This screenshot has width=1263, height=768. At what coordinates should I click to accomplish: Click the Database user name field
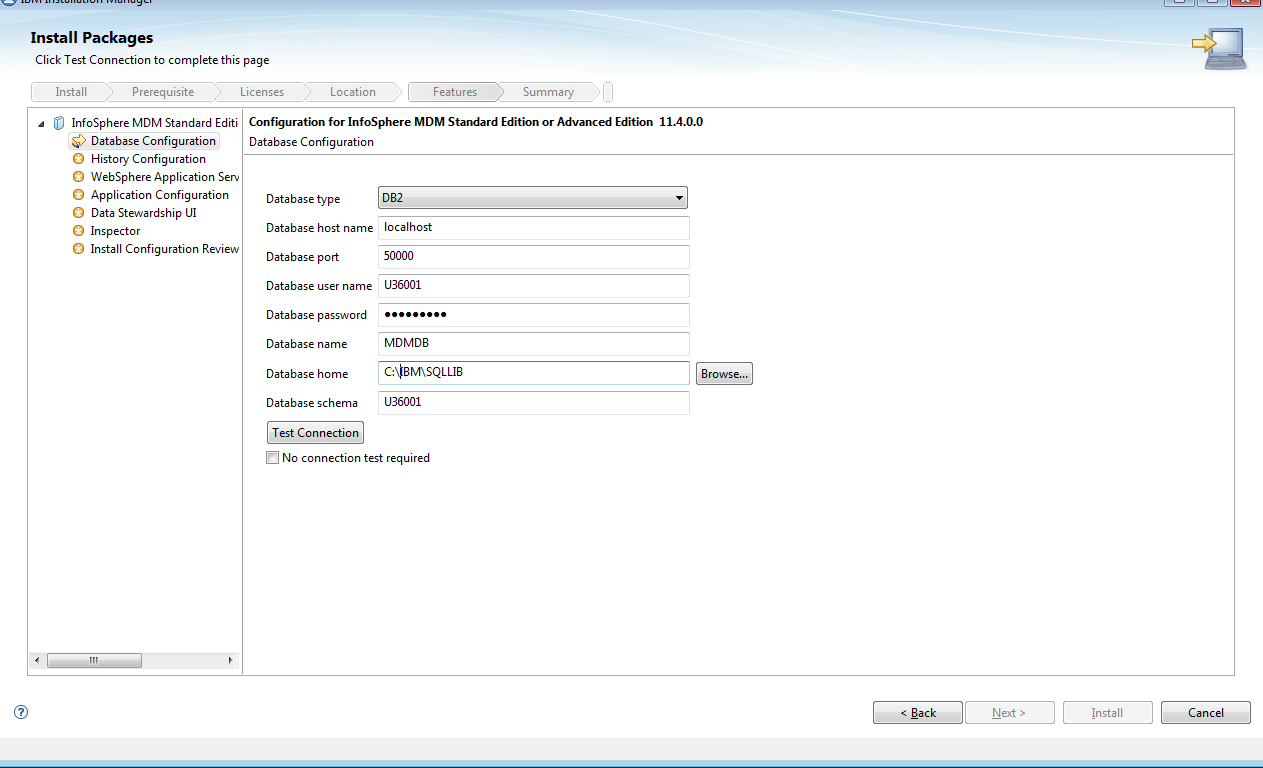534,286
